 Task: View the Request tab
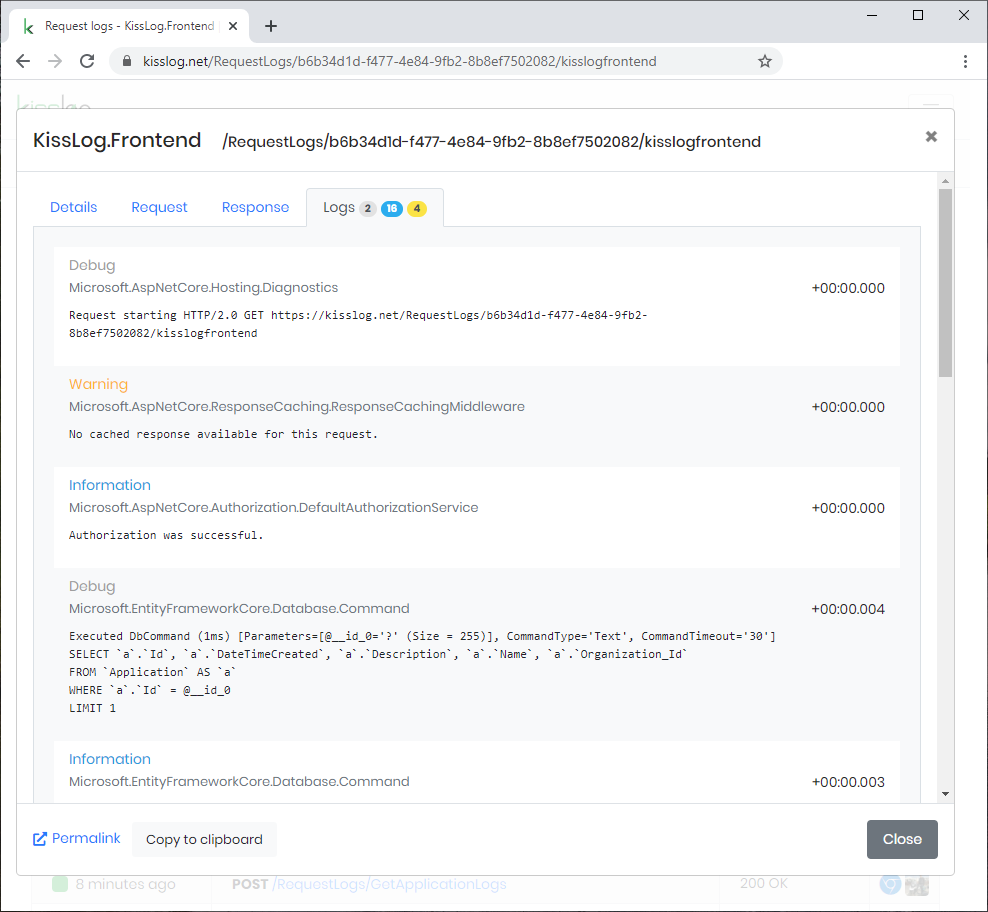click(159, 207)
